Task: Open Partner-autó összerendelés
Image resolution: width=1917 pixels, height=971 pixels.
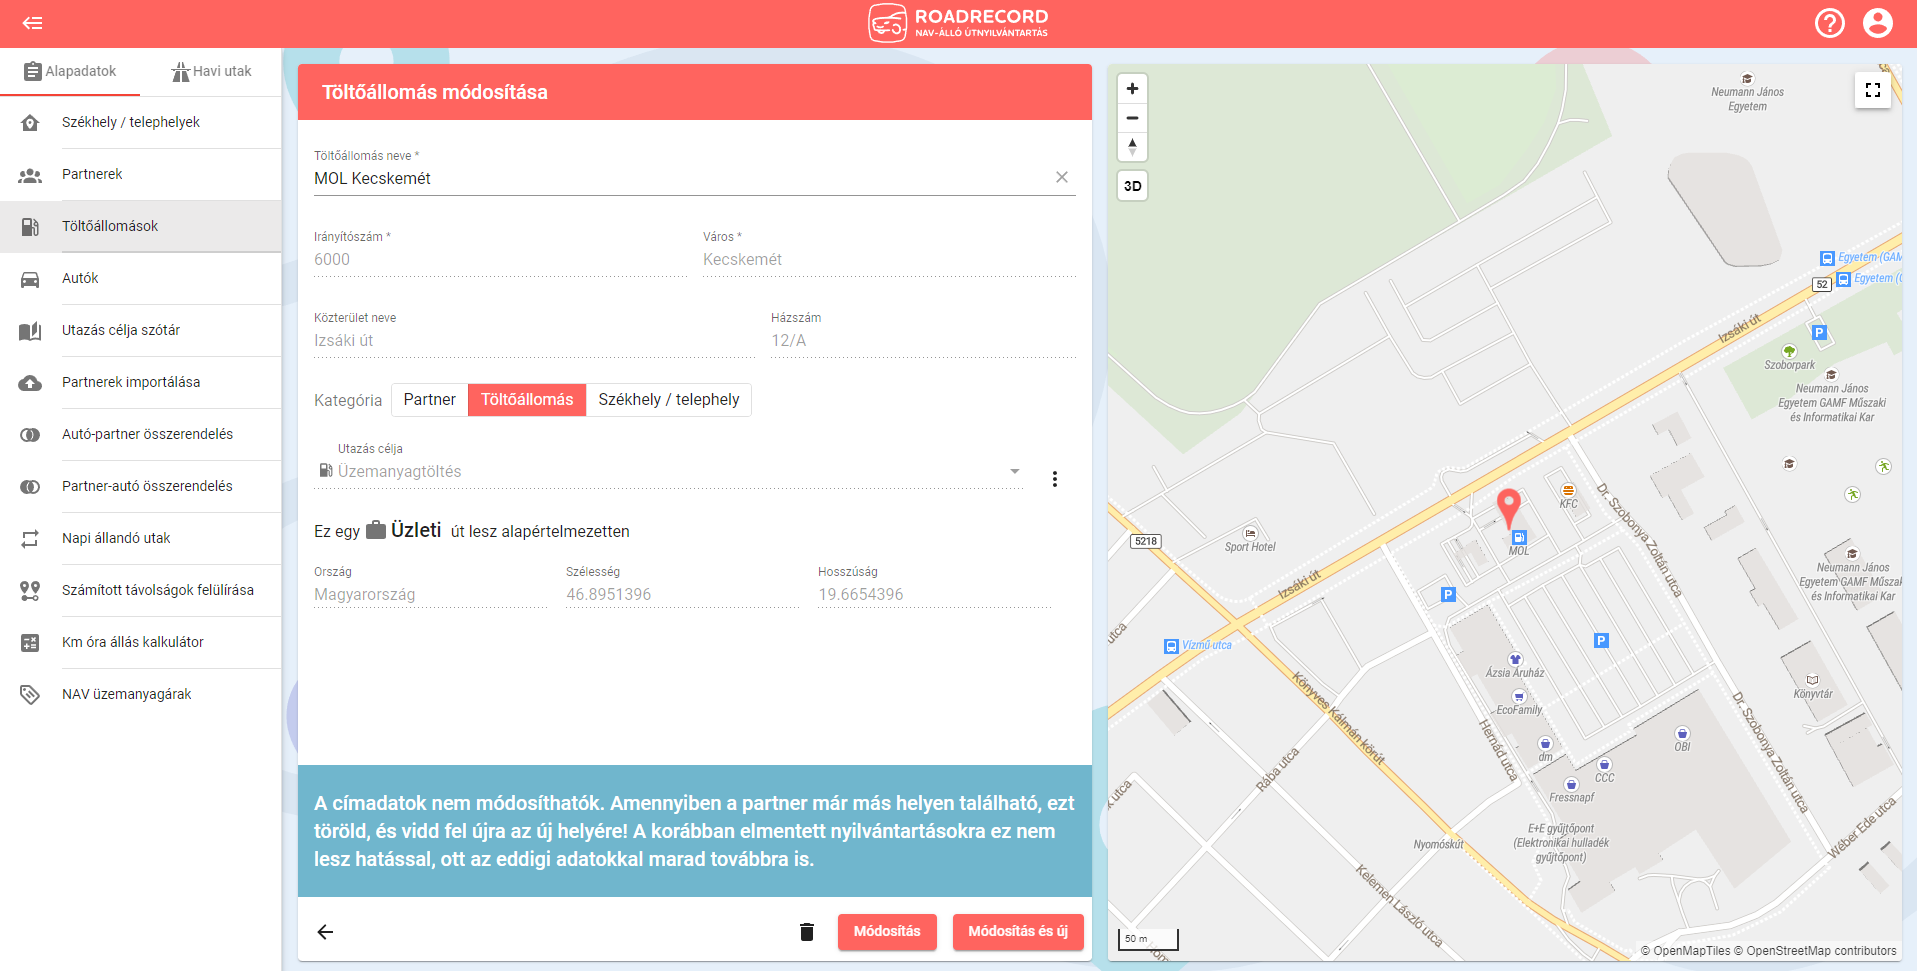Action: click(140, 486)
